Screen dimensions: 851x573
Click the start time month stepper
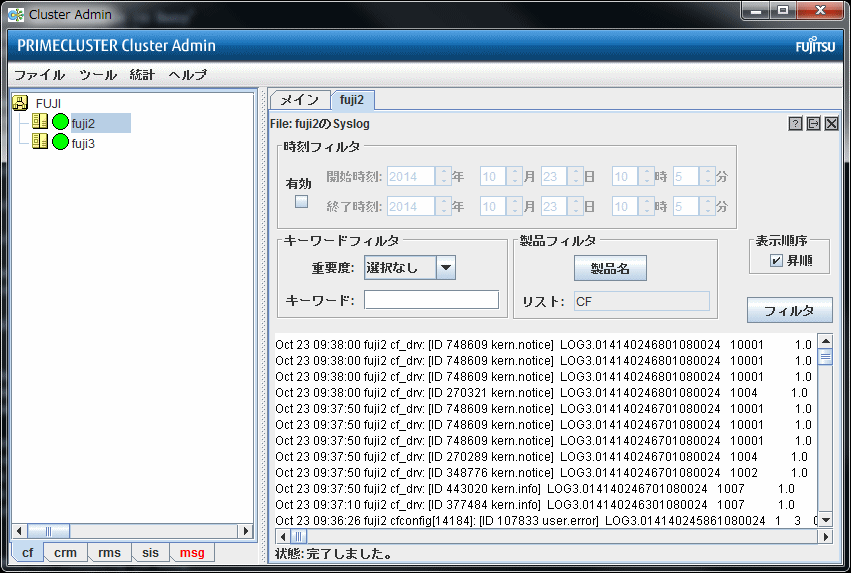[515, 176]
